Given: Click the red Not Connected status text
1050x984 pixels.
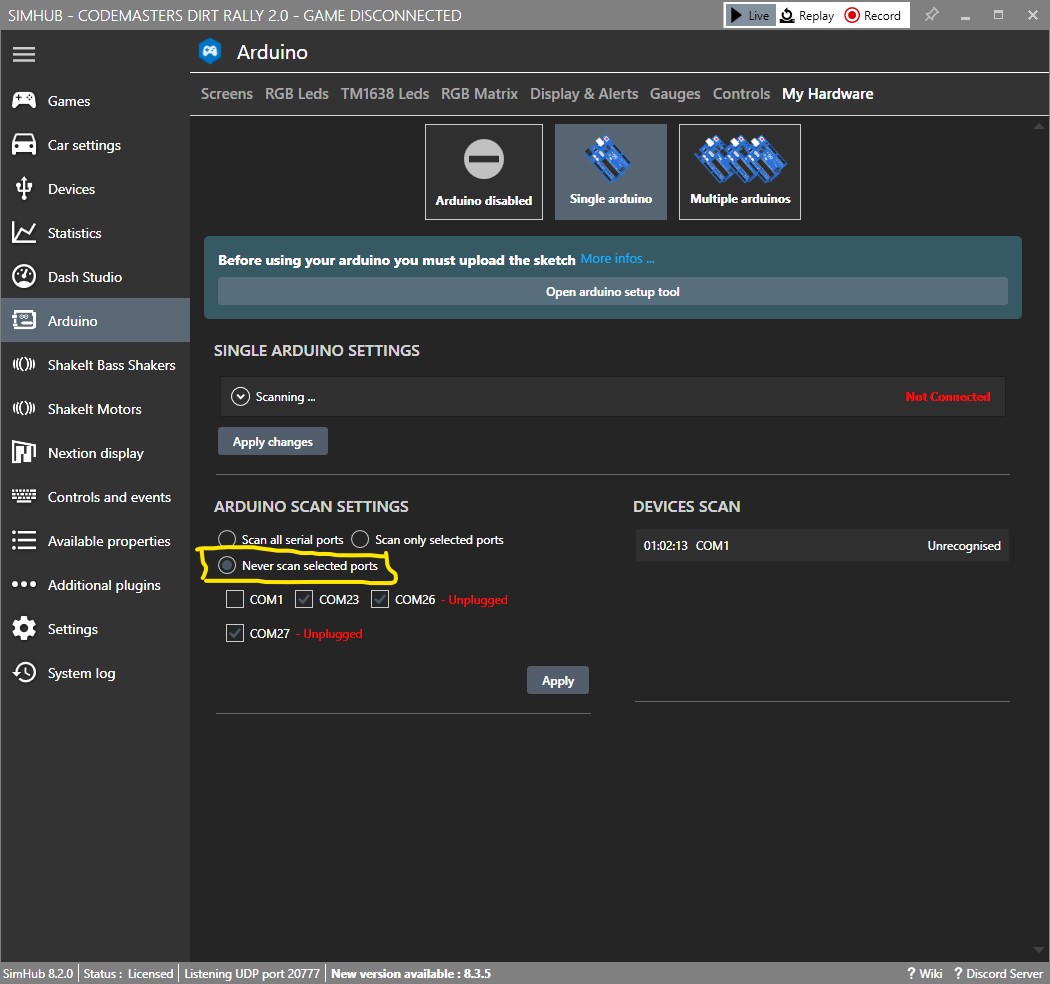Looking at the screenshot, I should tap(948, 397).
